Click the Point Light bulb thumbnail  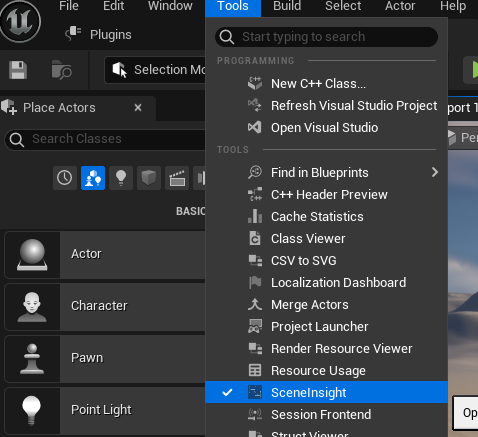(32, 411)
